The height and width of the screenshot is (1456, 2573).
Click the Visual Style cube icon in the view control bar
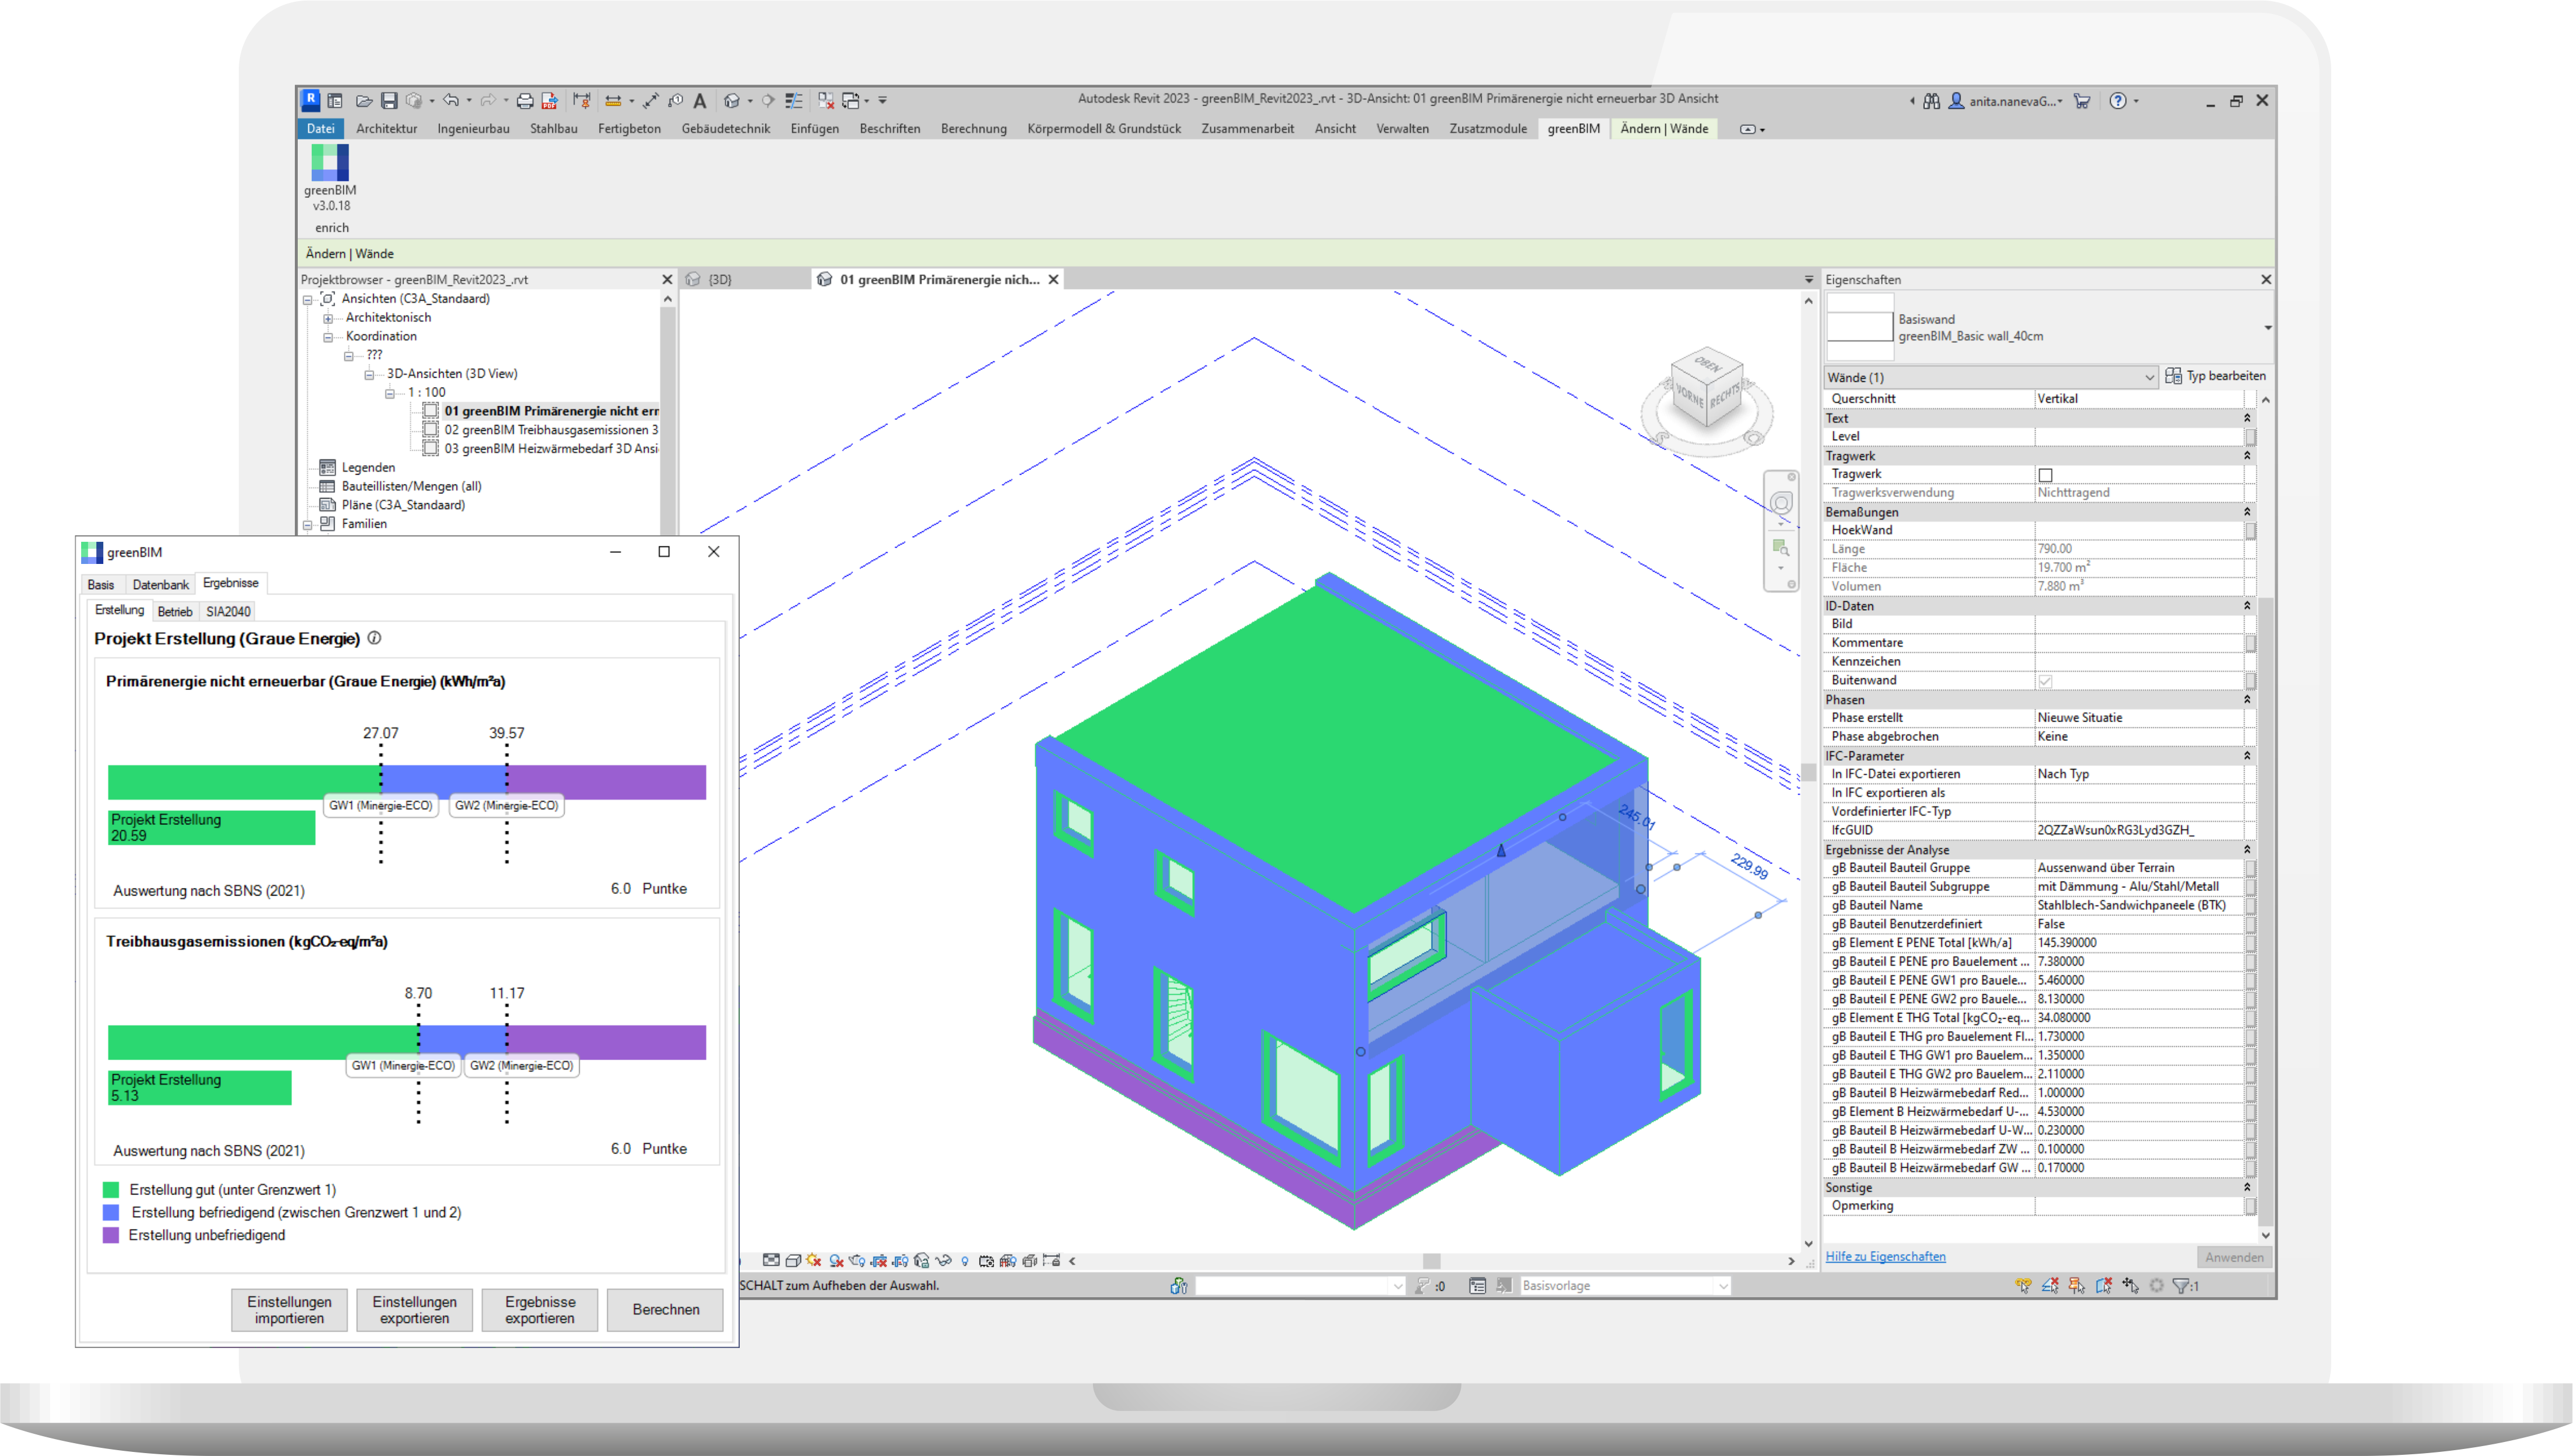click(x=794, y=1261)
